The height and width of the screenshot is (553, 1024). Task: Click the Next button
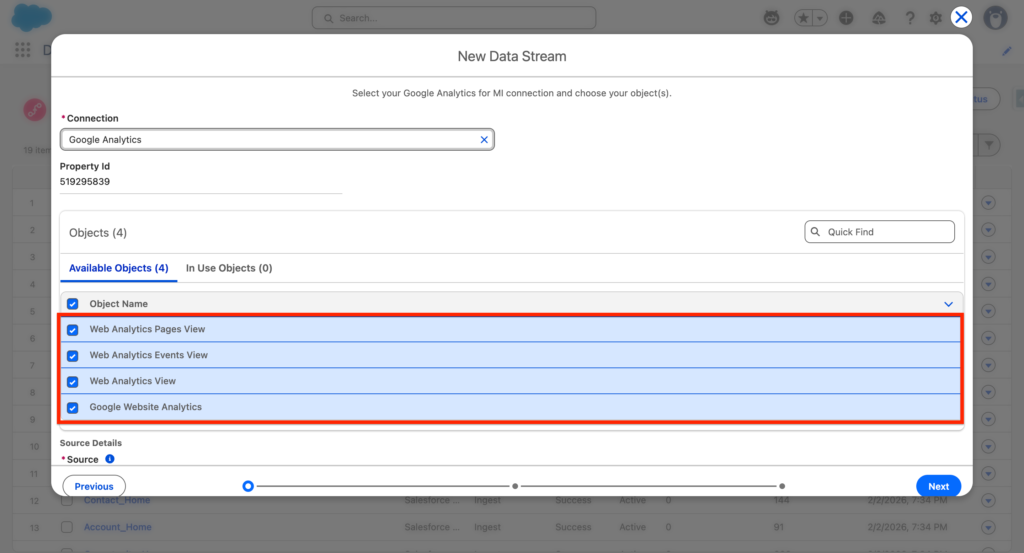pos(938,486)
